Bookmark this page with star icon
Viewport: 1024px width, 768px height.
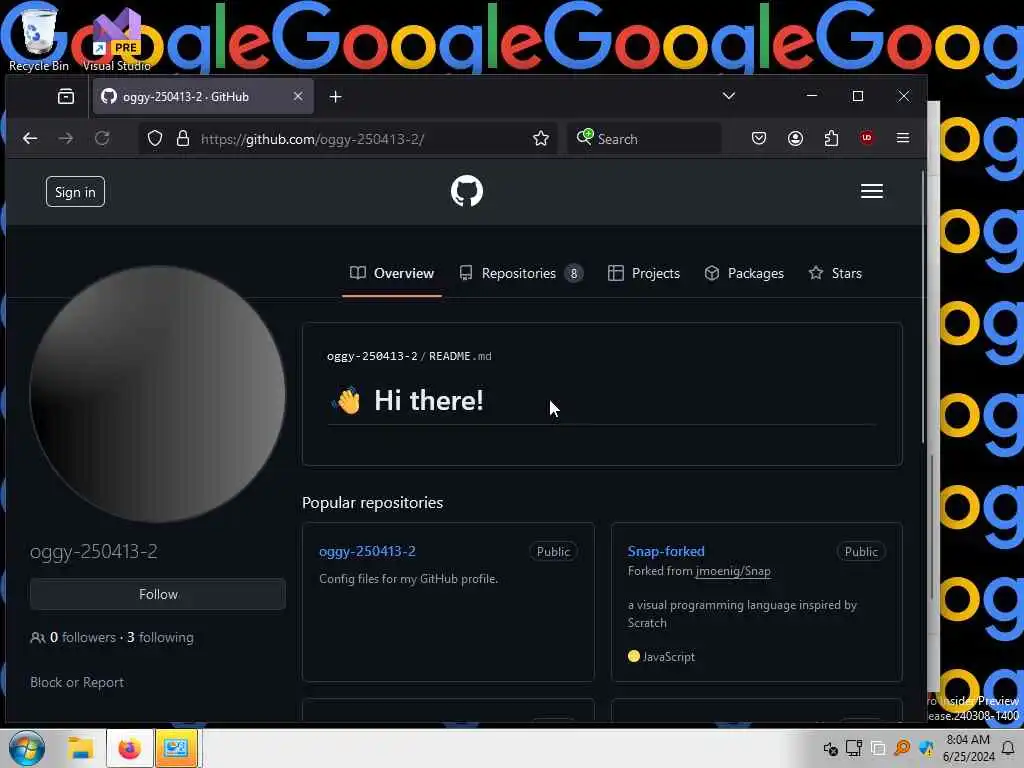pos(540,138)
